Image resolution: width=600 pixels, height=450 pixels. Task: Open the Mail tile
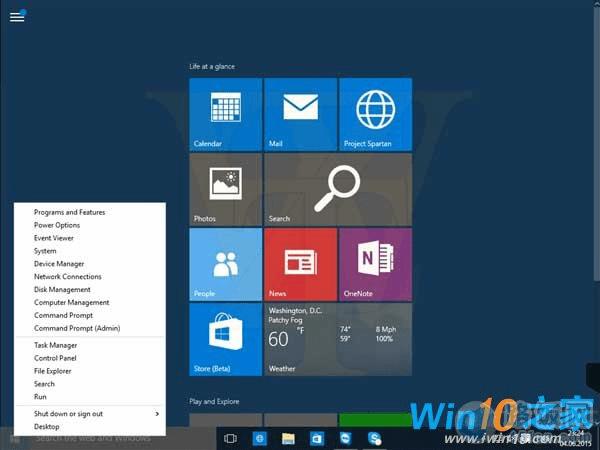(301, 114)
